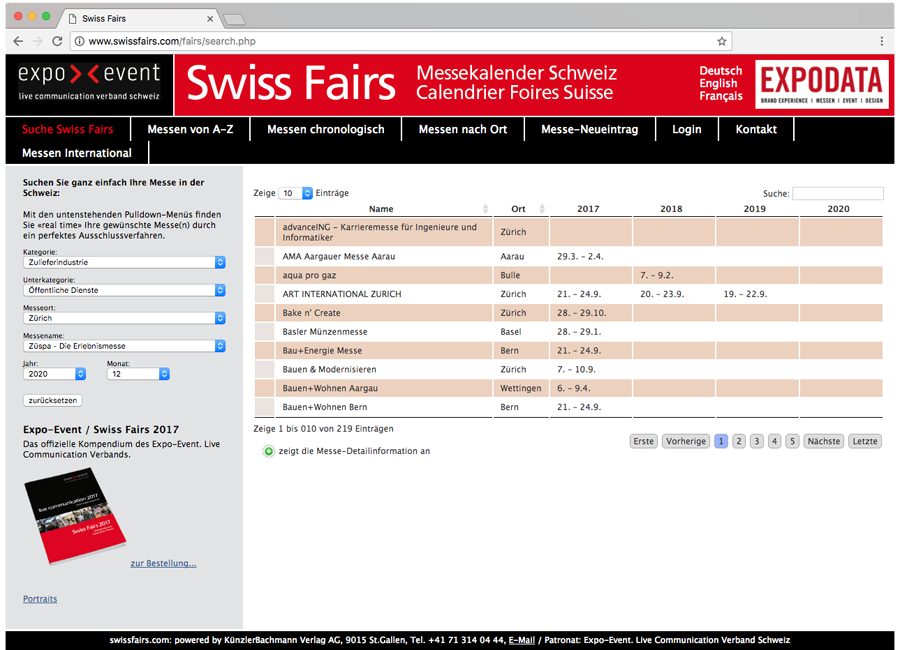The image size is (900, 650).
Task: Click the E-Mail link in footer
Action: coord(522,640)
